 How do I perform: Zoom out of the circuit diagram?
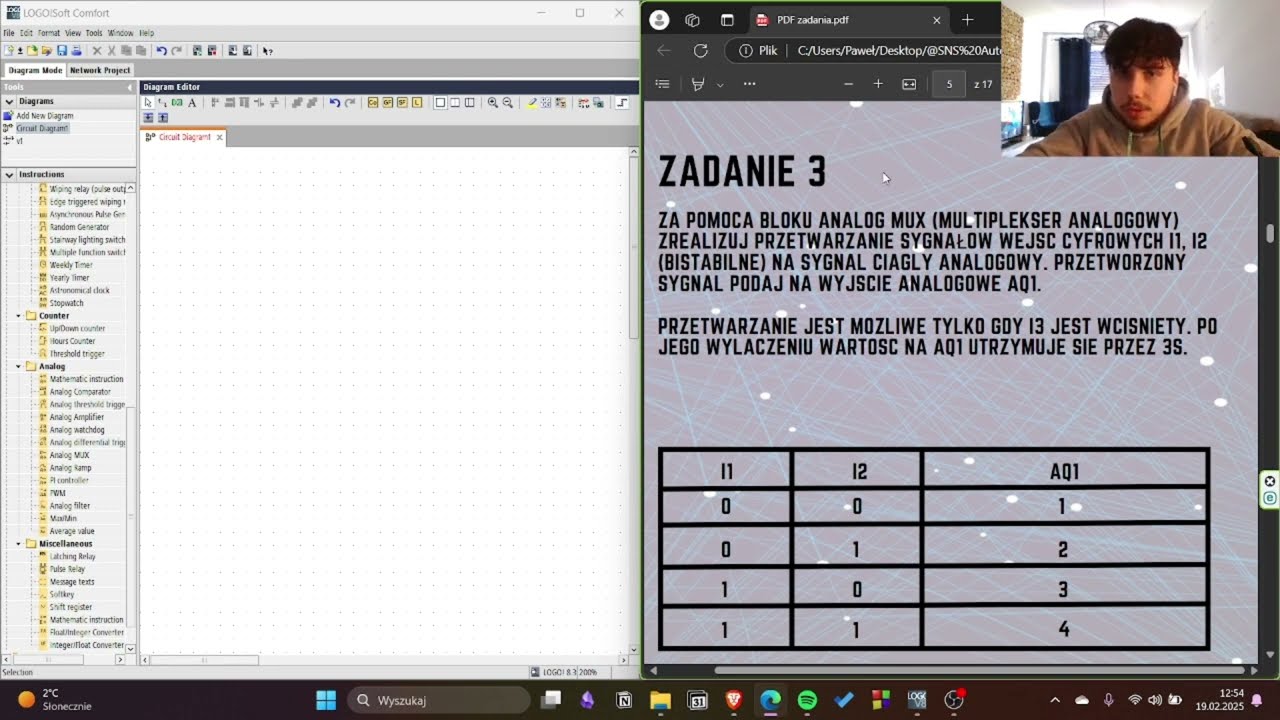(507, 102)
